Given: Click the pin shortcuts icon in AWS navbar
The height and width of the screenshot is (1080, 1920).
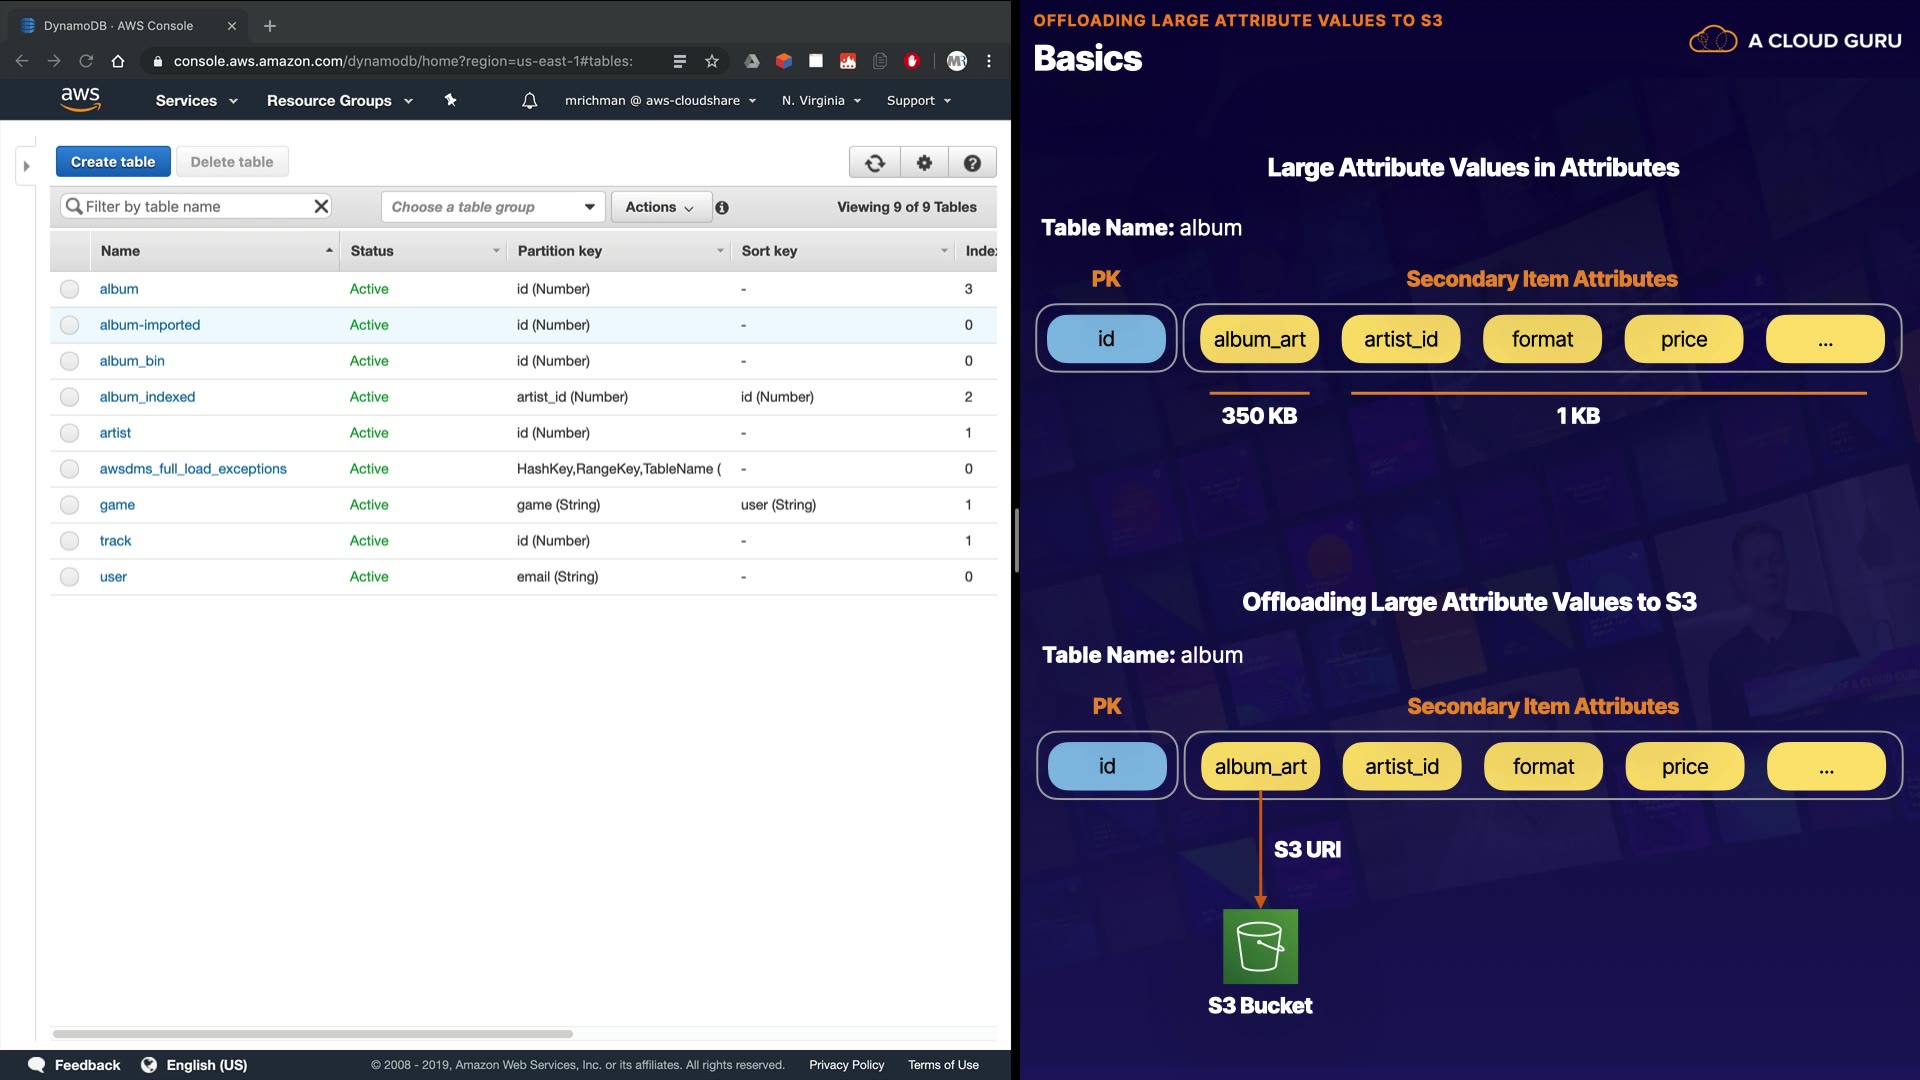Looking at the screenshot, I should [451, 100].
